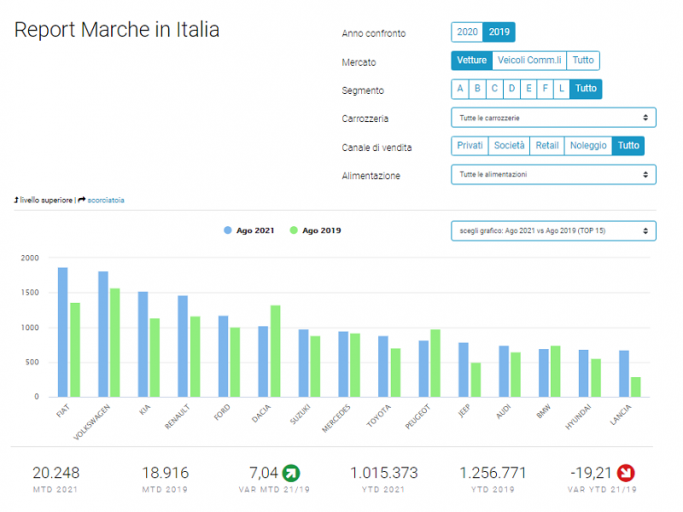Click the VAR YTD value -19,21

(591, 473)
